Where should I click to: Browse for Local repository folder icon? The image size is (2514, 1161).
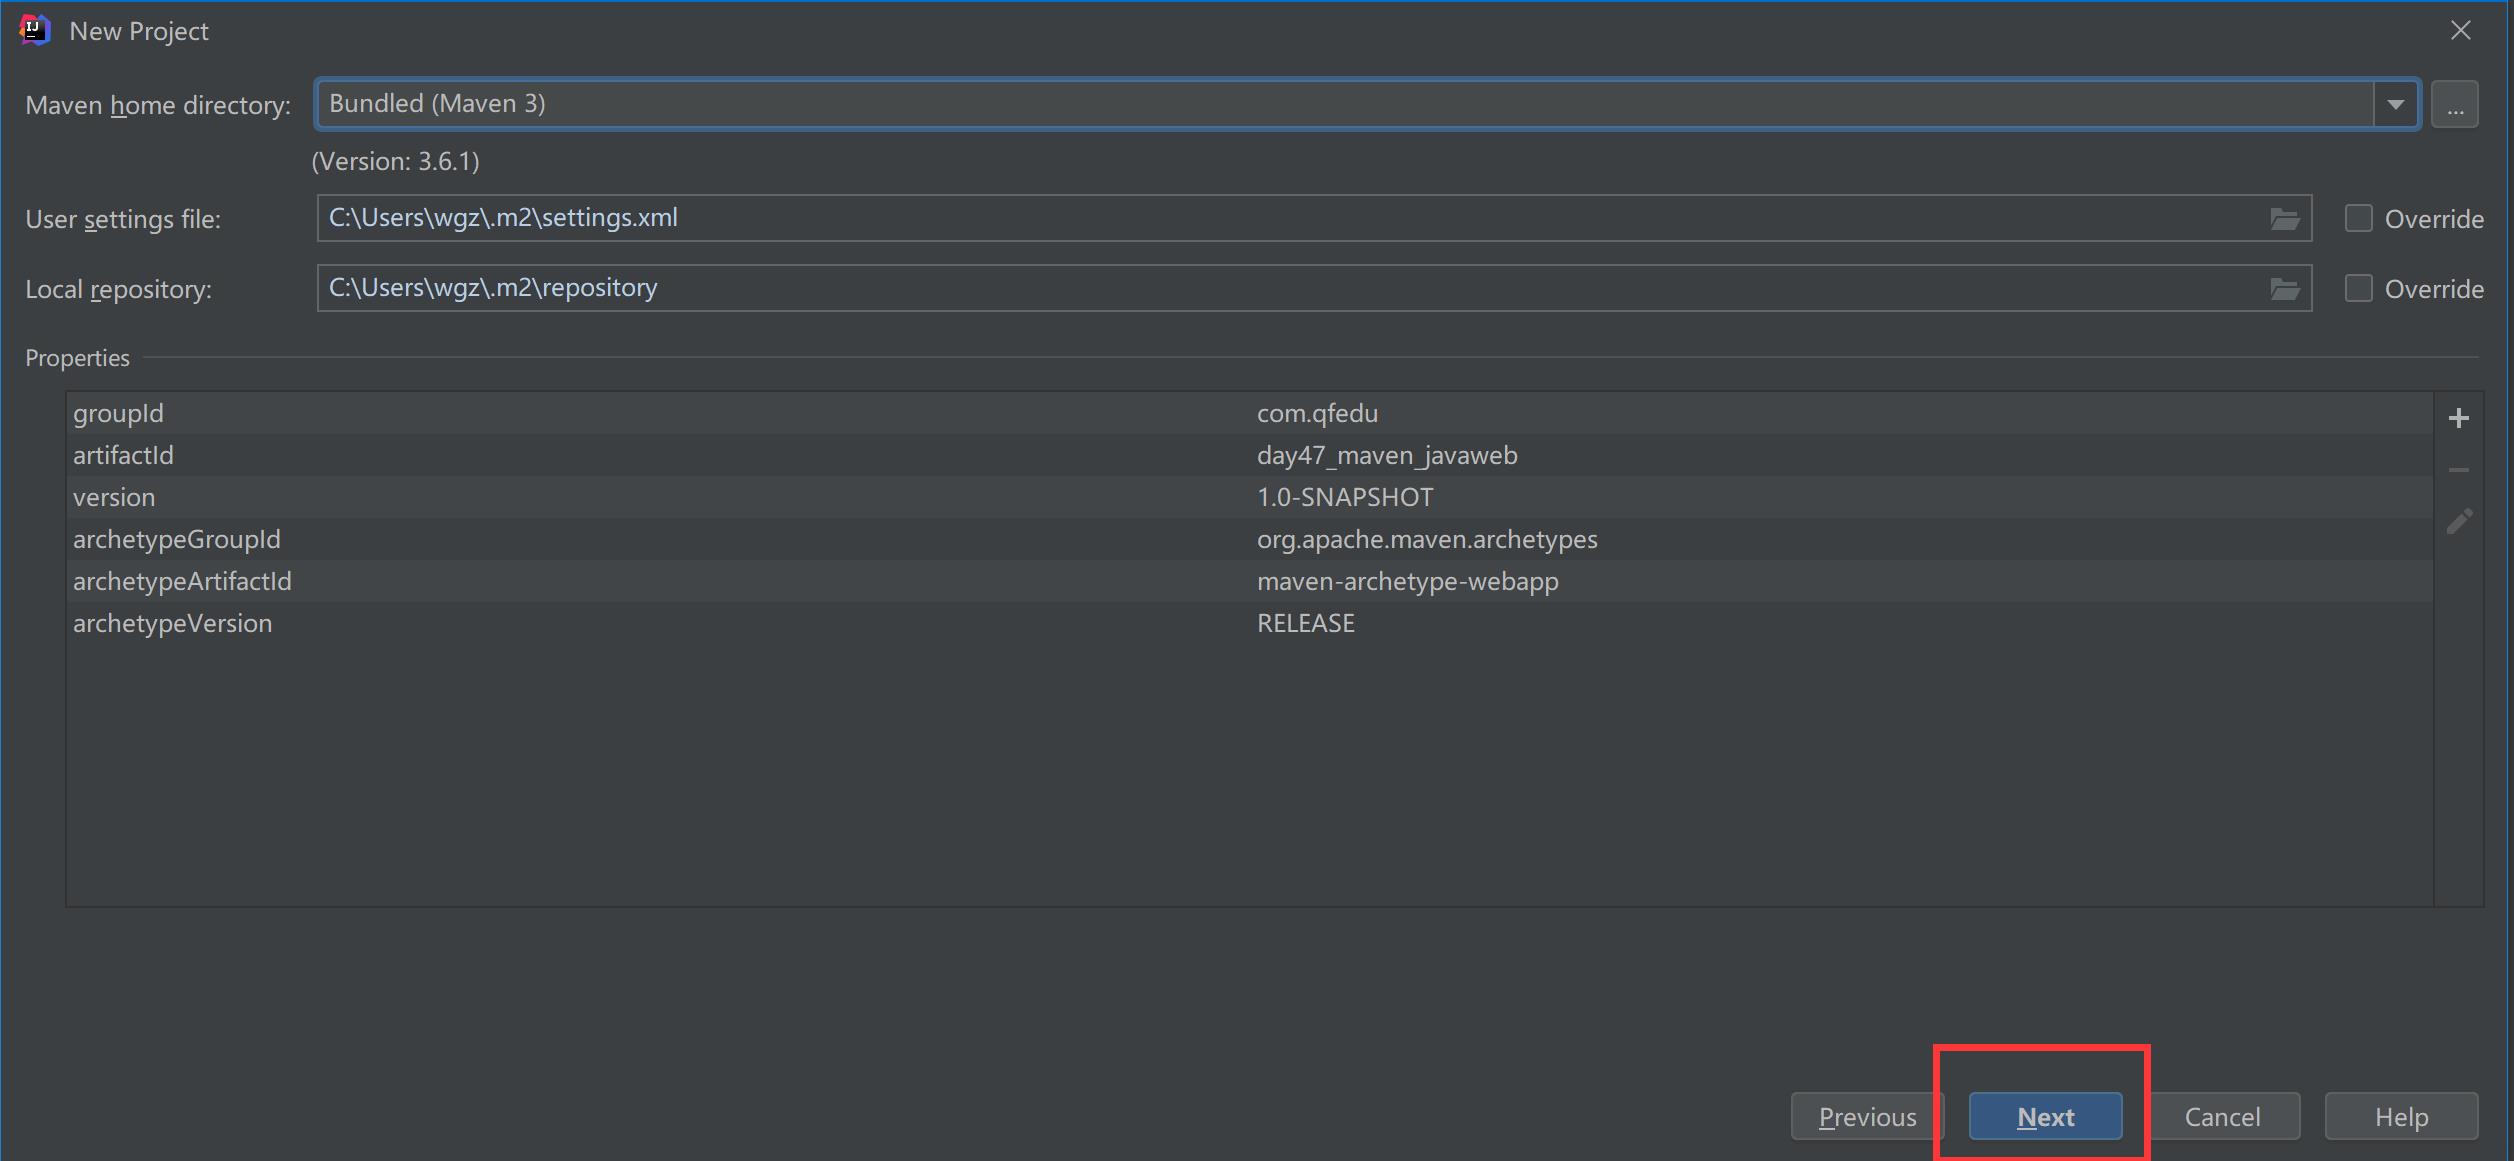pyautogui.click(x=2285, y=288)
